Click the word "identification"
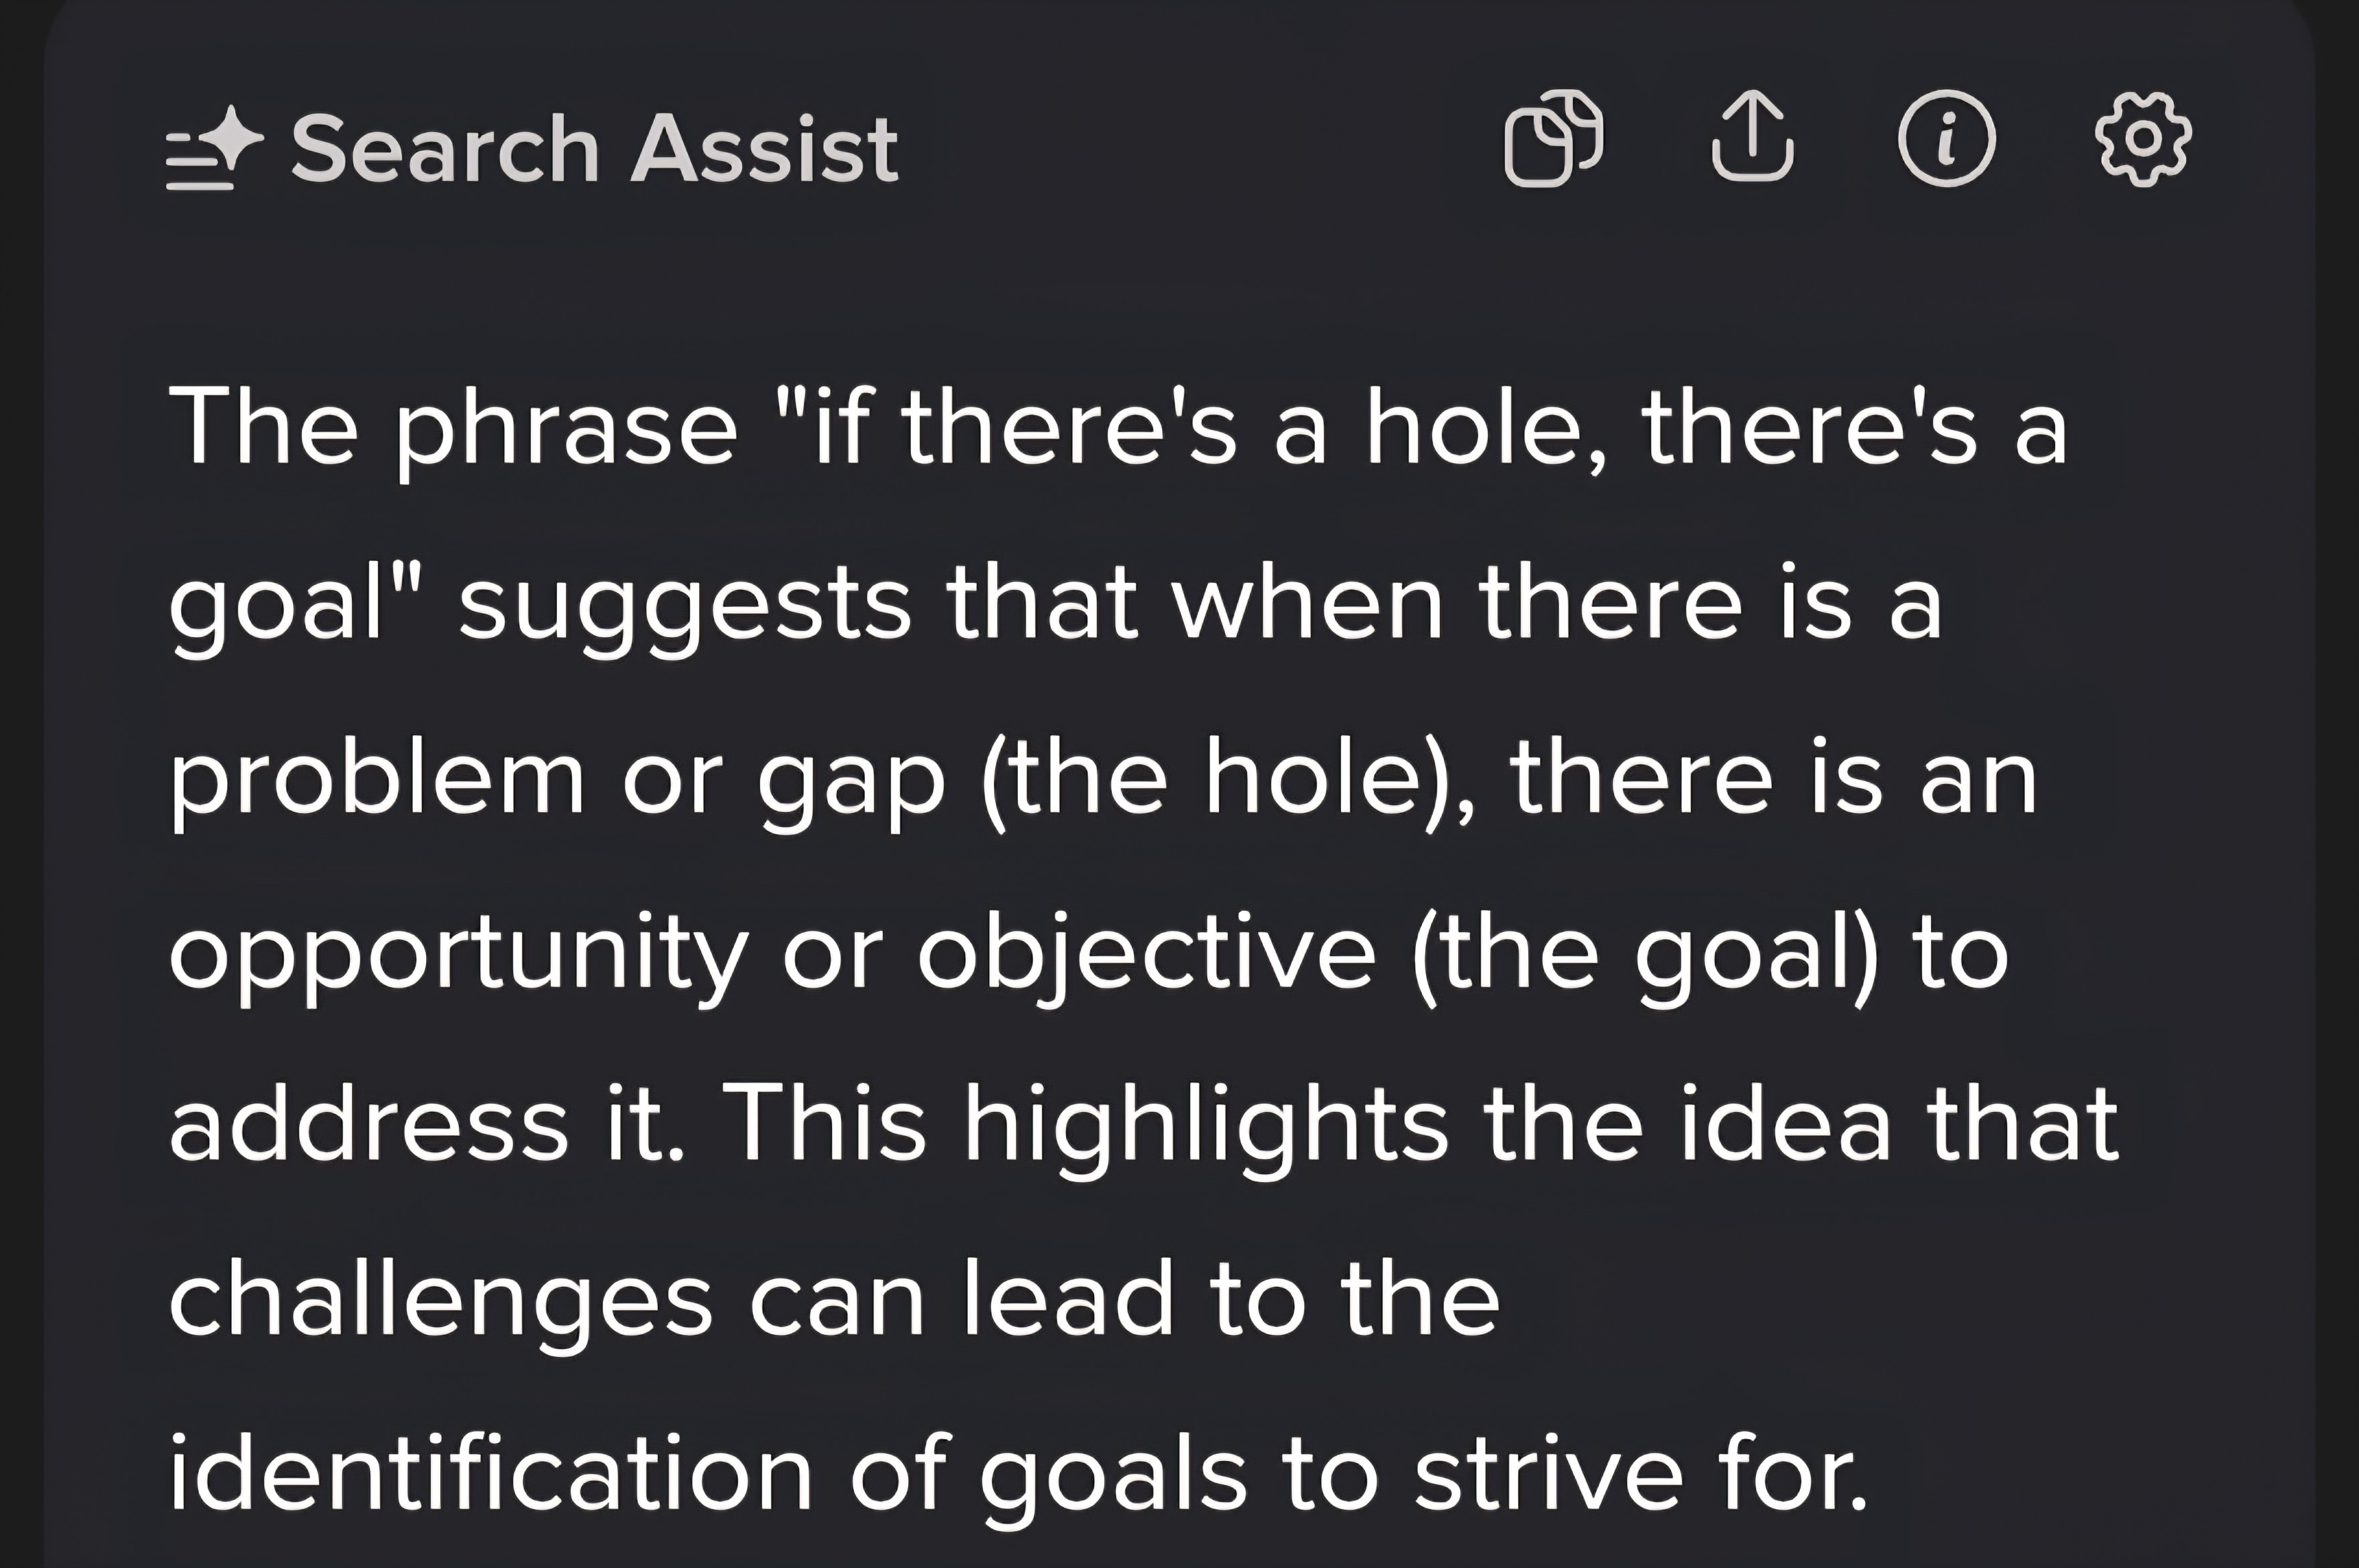 (x=490, y=1475)
